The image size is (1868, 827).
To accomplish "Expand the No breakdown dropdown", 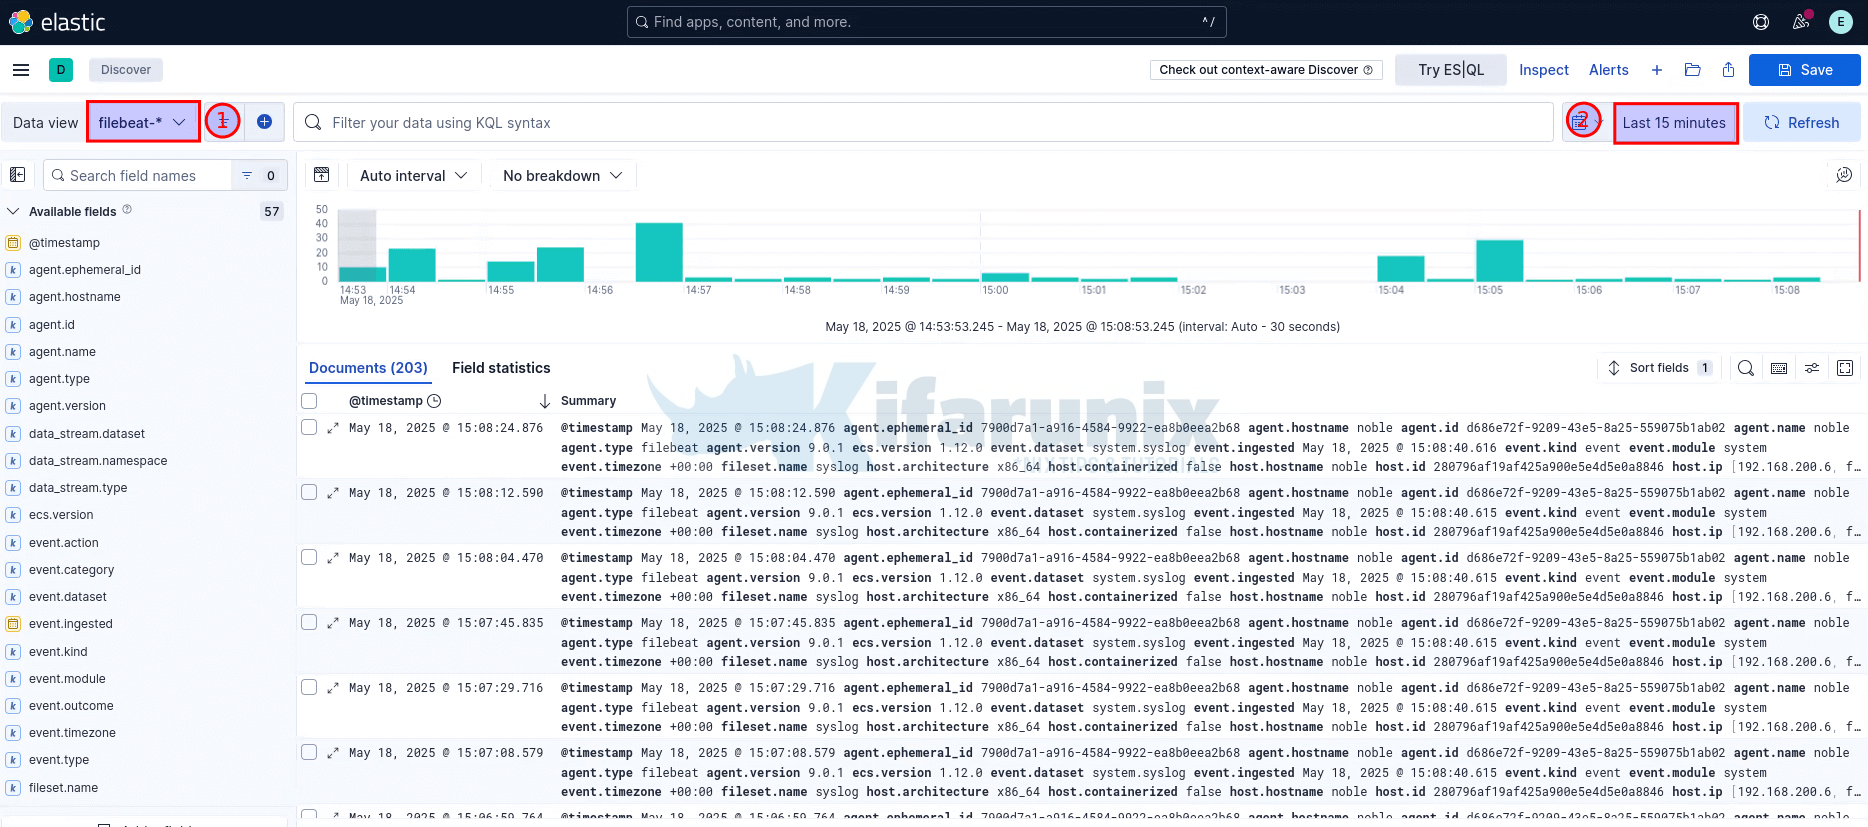I will pyautogui.click(x=562, y=175).
